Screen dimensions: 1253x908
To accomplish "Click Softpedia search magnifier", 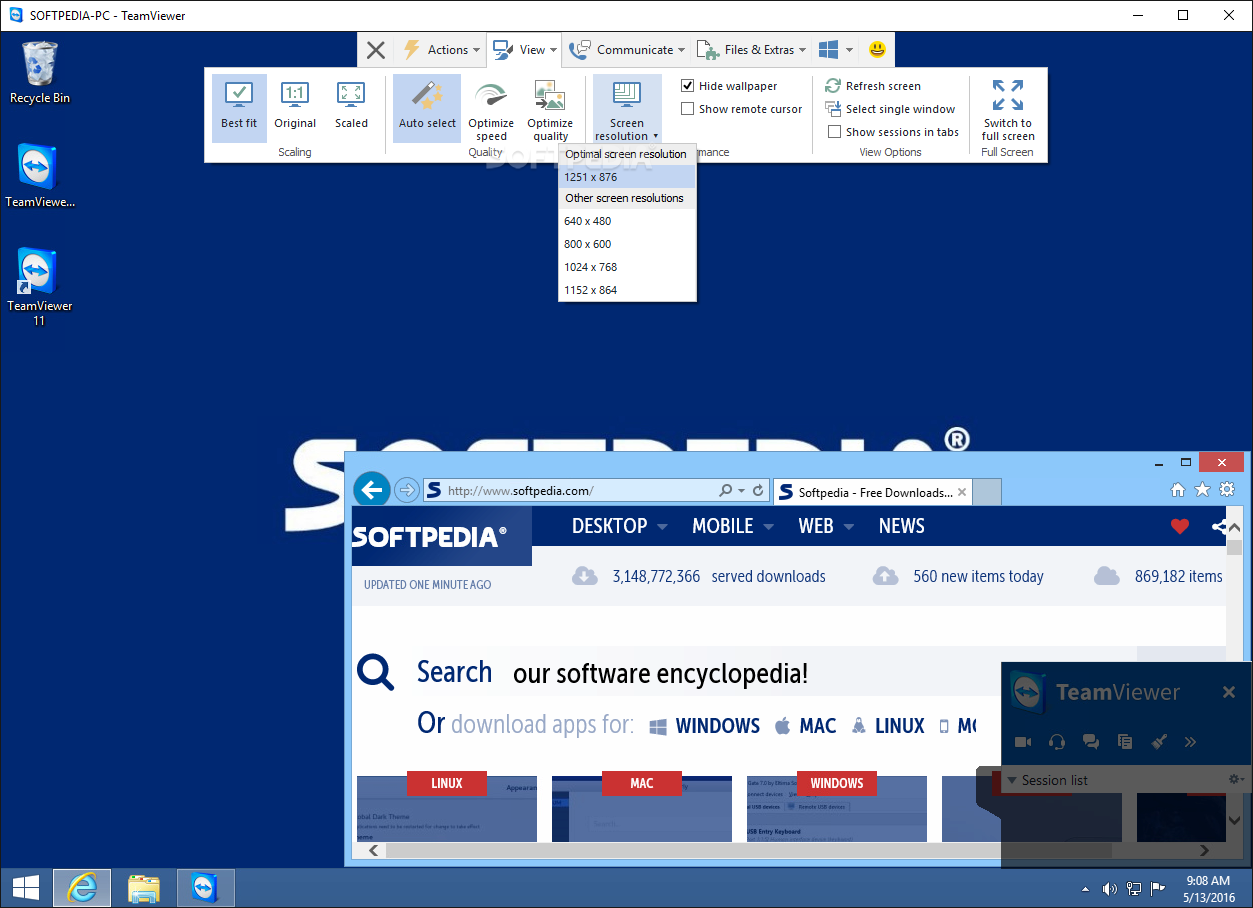I will click(376, 673).
